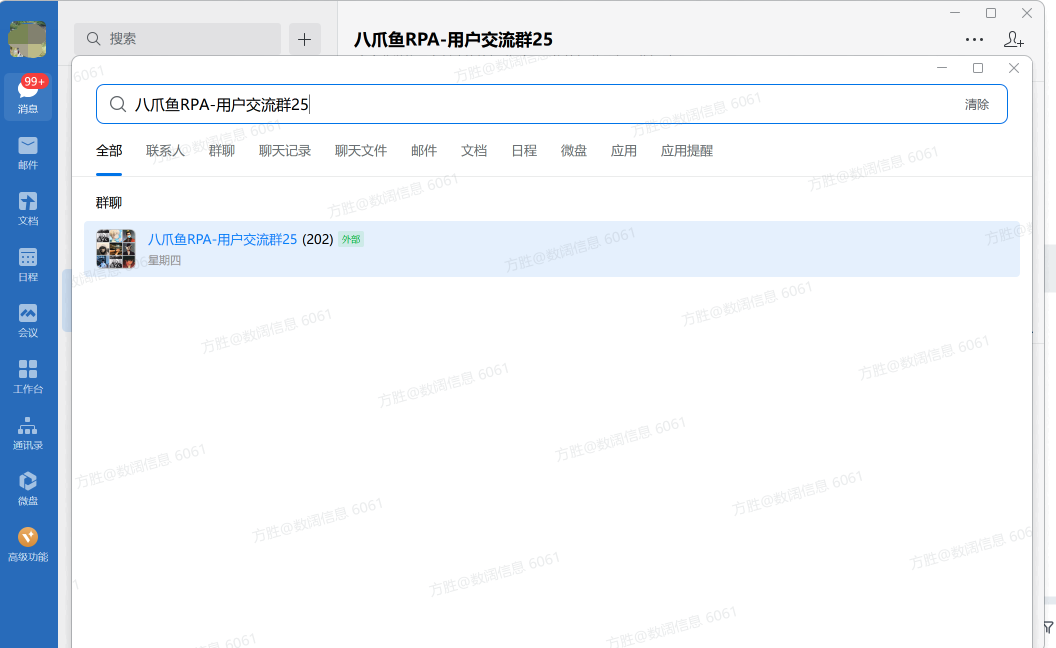This screenshot has height=648, width=1056.
Task: Open the 八爪鱼RPA-用户交流群25 search result
Action: (x=552, y=249)
